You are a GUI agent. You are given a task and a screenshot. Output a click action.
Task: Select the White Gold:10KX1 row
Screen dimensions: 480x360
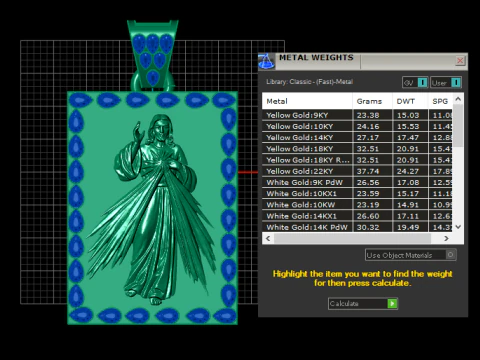click(x=357, y=194)
